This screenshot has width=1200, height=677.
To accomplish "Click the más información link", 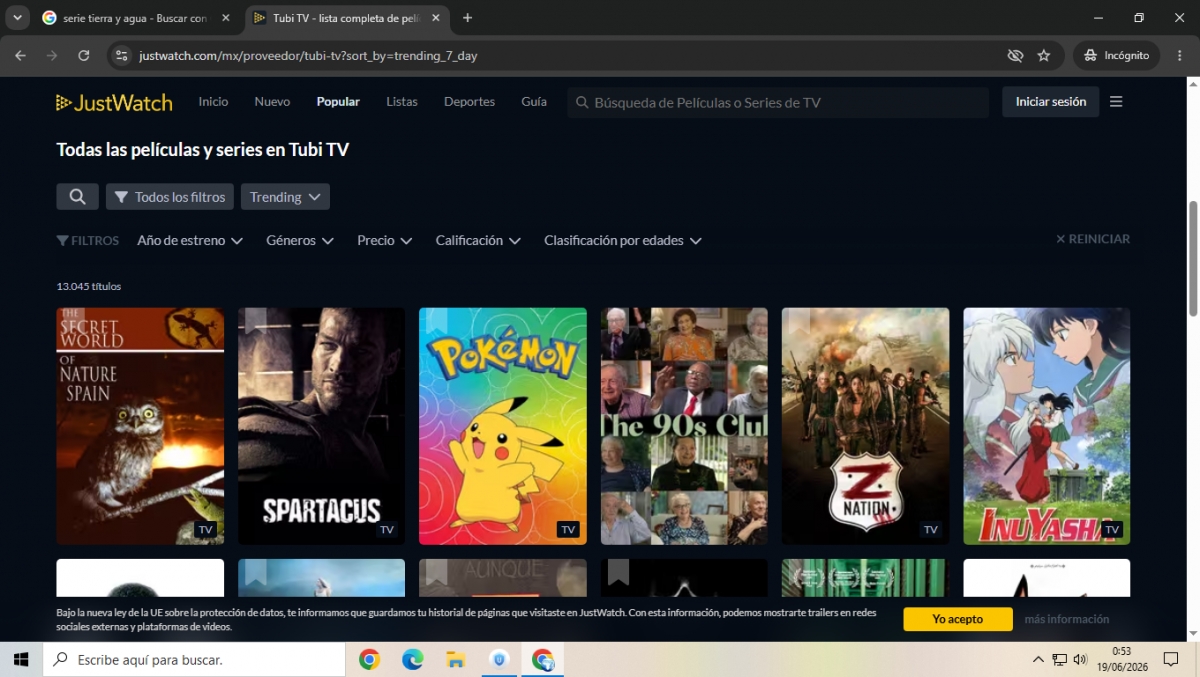I will 1067,619.
